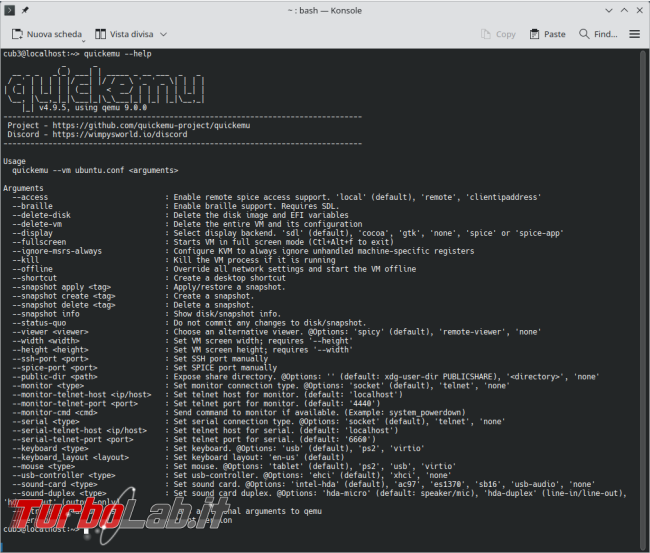Click 'Kill the VM process if it is running'
Screen dimensions: 650x553
255,260
